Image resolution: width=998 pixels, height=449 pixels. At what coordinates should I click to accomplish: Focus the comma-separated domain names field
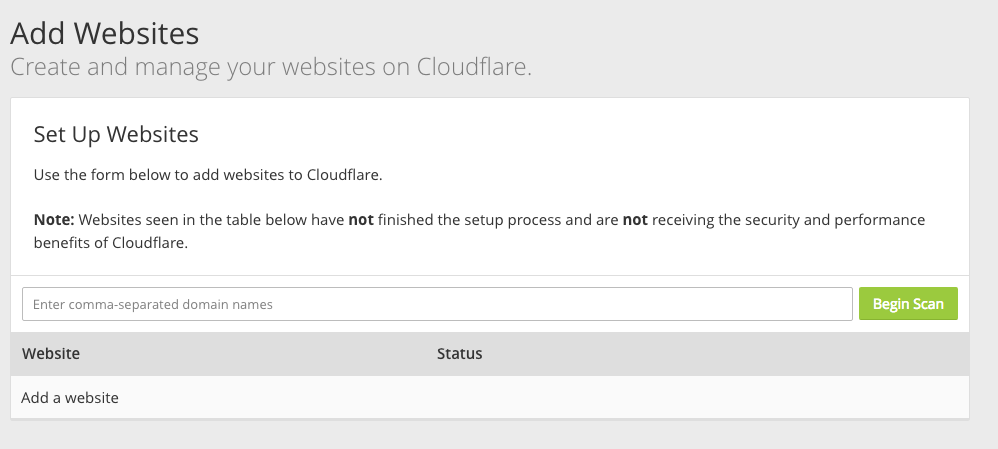[x=437, y=304]
